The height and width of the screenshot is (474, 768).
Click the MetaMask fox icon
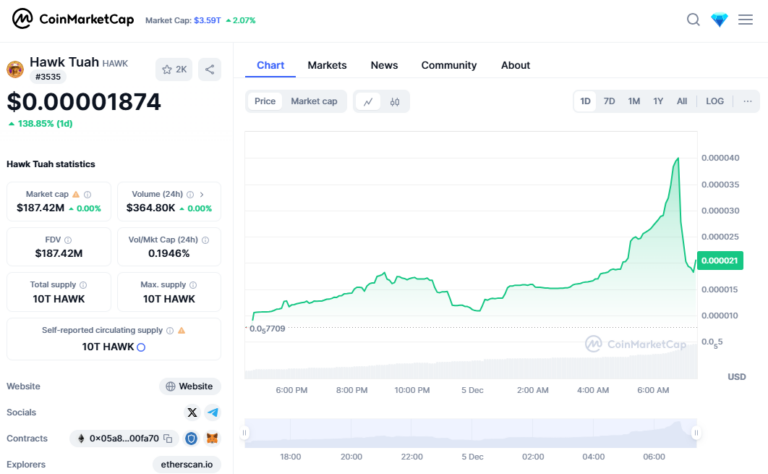(212, 438)
